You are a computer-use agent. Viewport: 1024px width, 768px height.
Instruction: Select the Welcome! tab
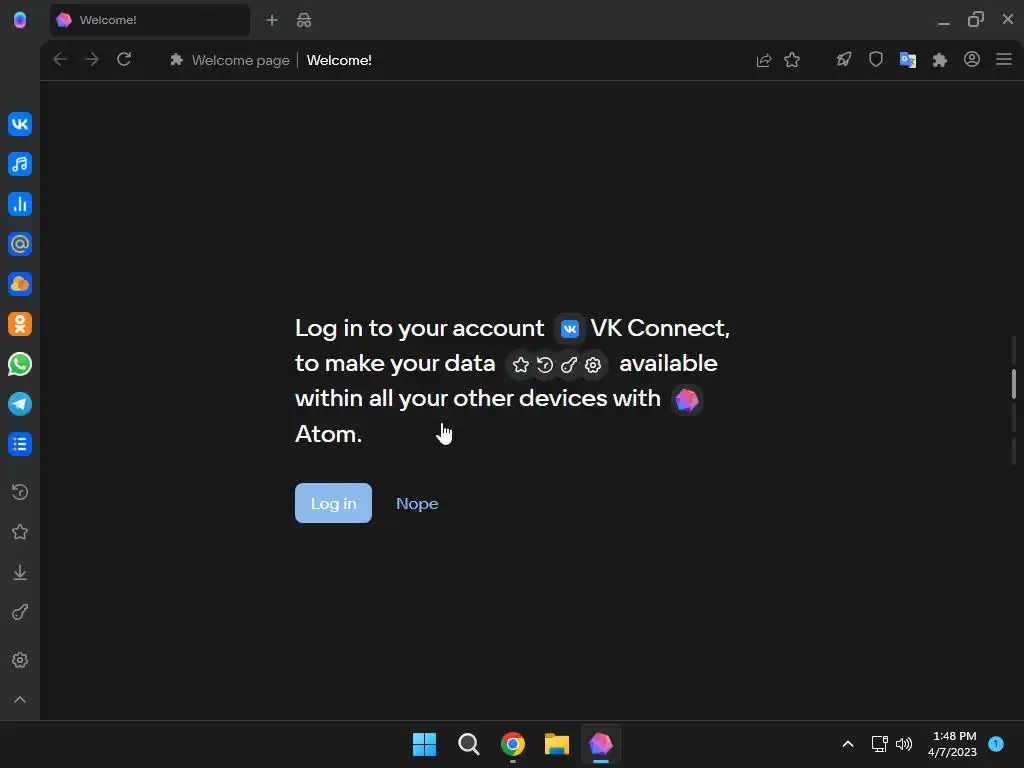coord(150,20)
